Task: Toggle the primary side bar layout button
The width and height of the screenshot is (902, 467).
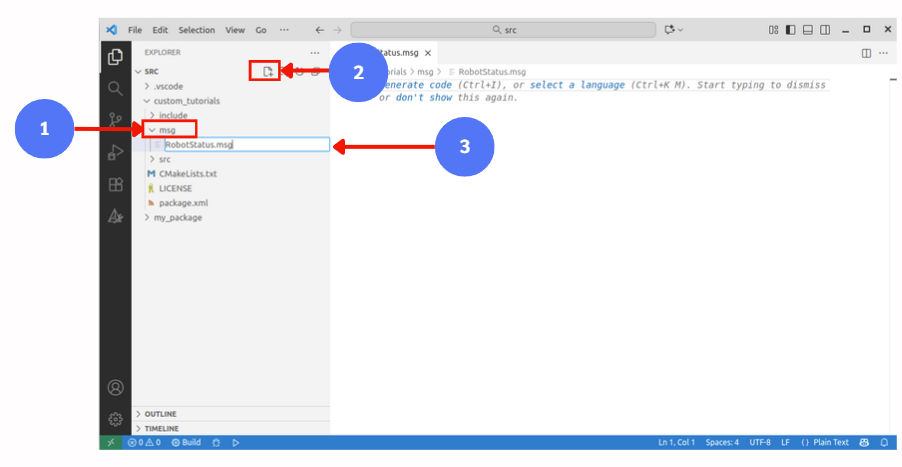Action: click(x=790, y=30)
